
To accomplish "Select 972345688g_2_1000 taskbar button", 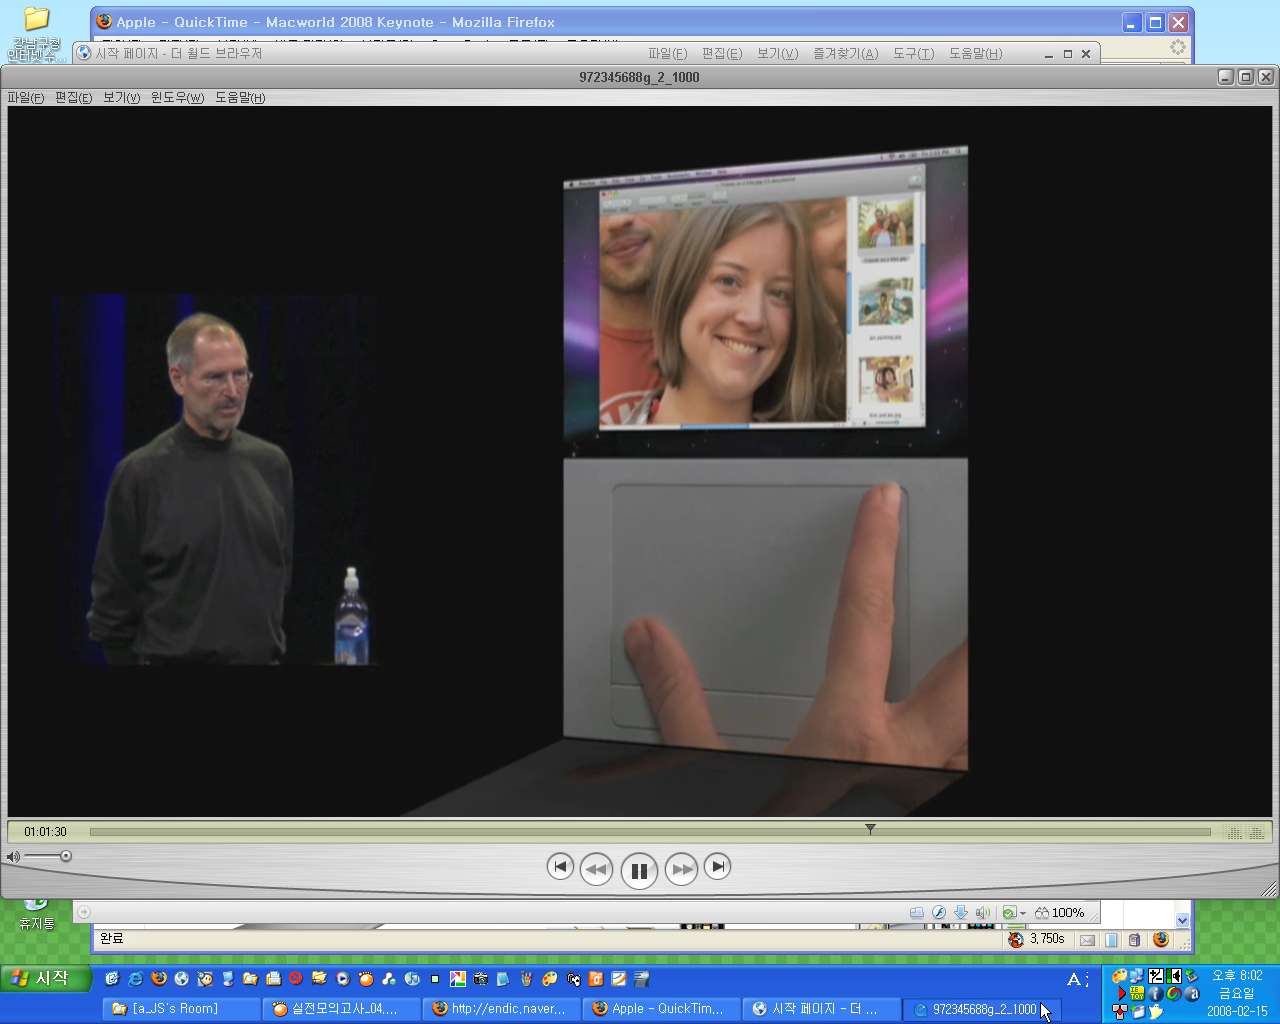I will [982, 1009].
